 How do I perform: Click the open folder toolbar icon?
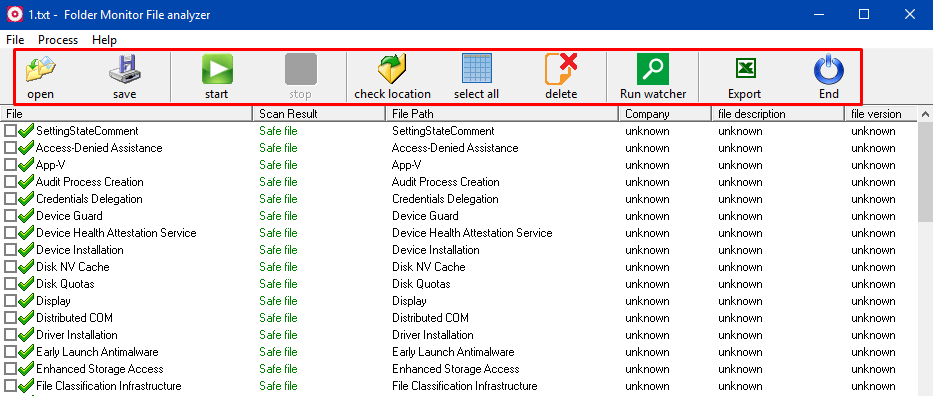(40, 69)
